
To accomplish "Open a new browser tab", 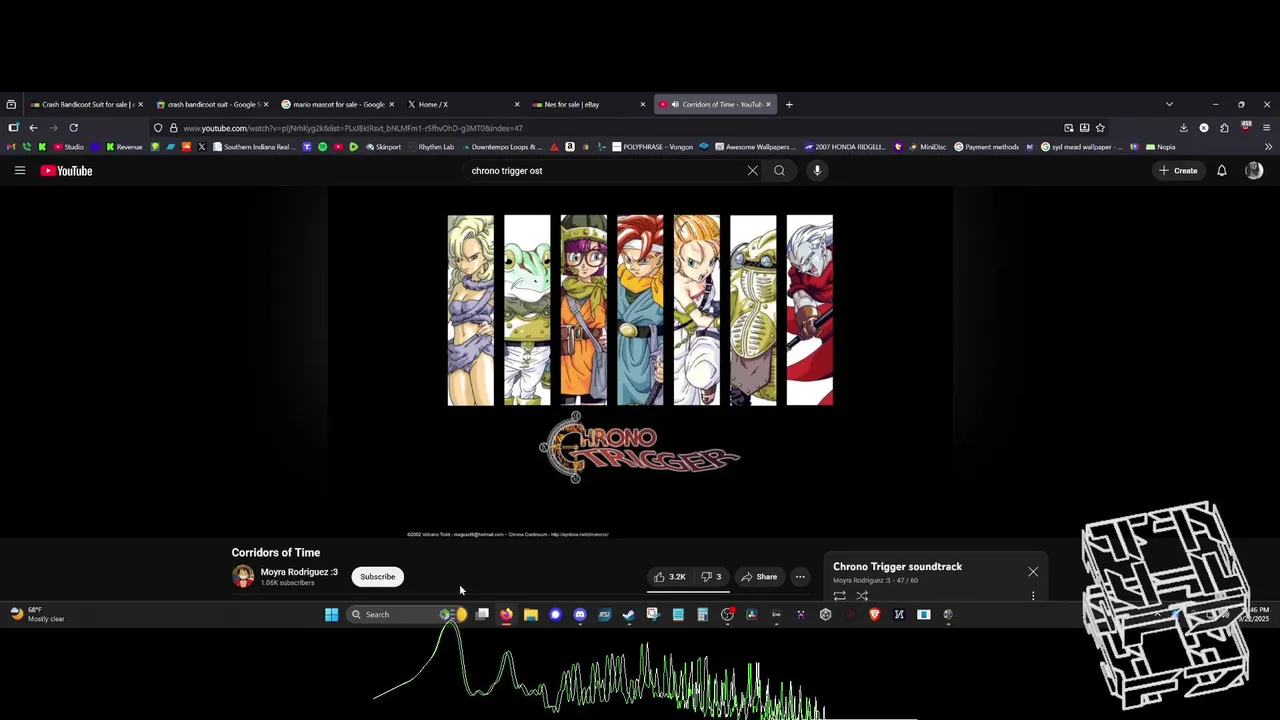I will pyautogui.click(x=789, y=104).
